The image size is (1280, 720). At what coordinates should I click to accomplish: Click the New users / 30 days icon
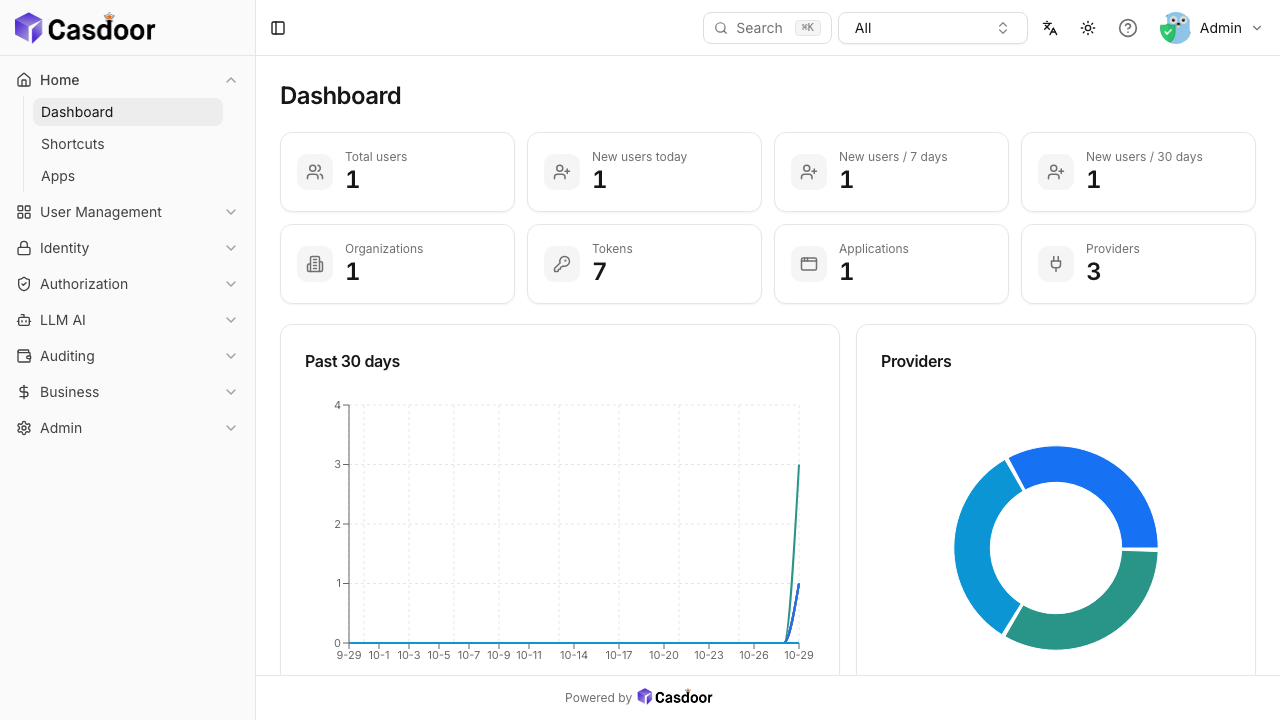pyautogui.click(x=1056, y=172)
